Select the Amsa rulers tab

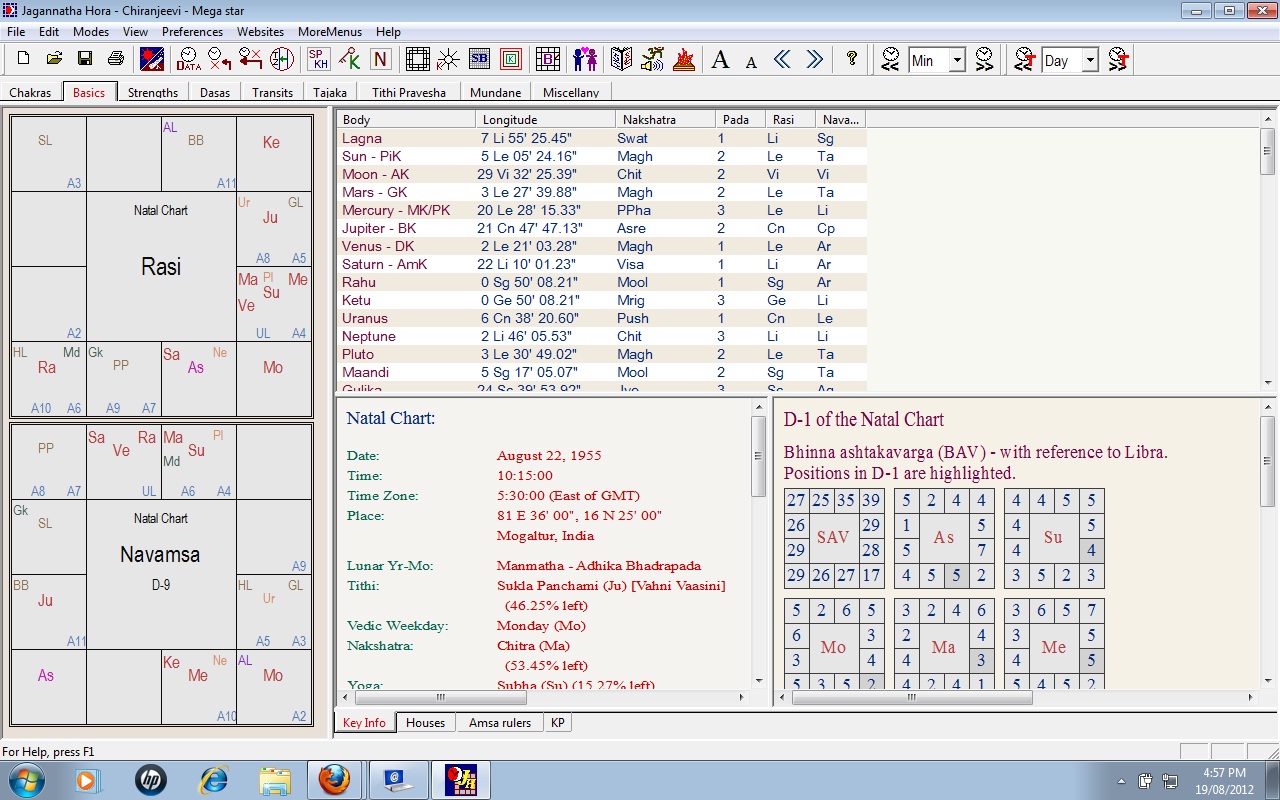click(499, 722)
